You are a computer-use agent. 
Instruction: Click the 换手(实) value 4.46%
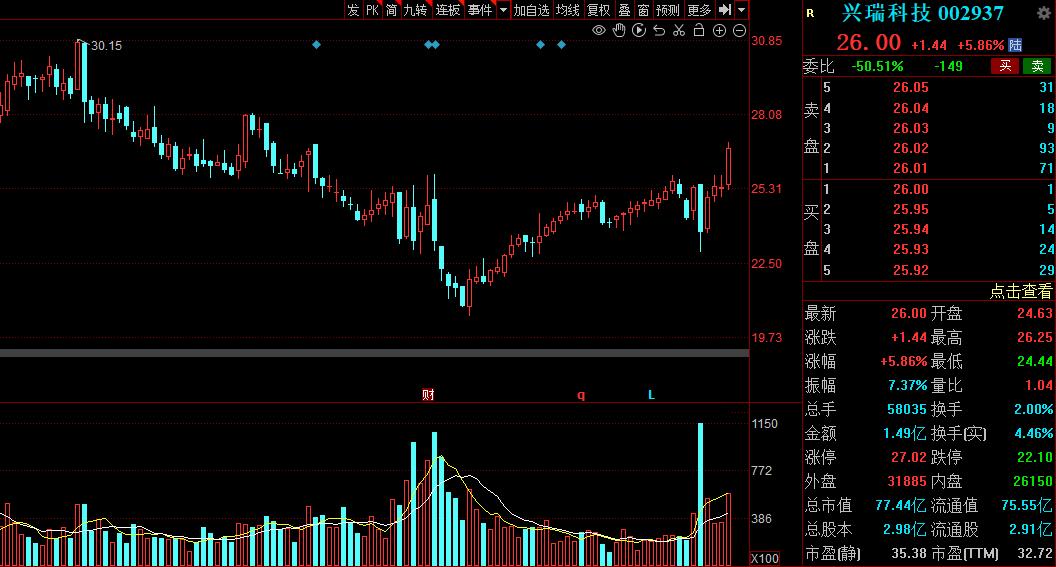point(1034,434)
